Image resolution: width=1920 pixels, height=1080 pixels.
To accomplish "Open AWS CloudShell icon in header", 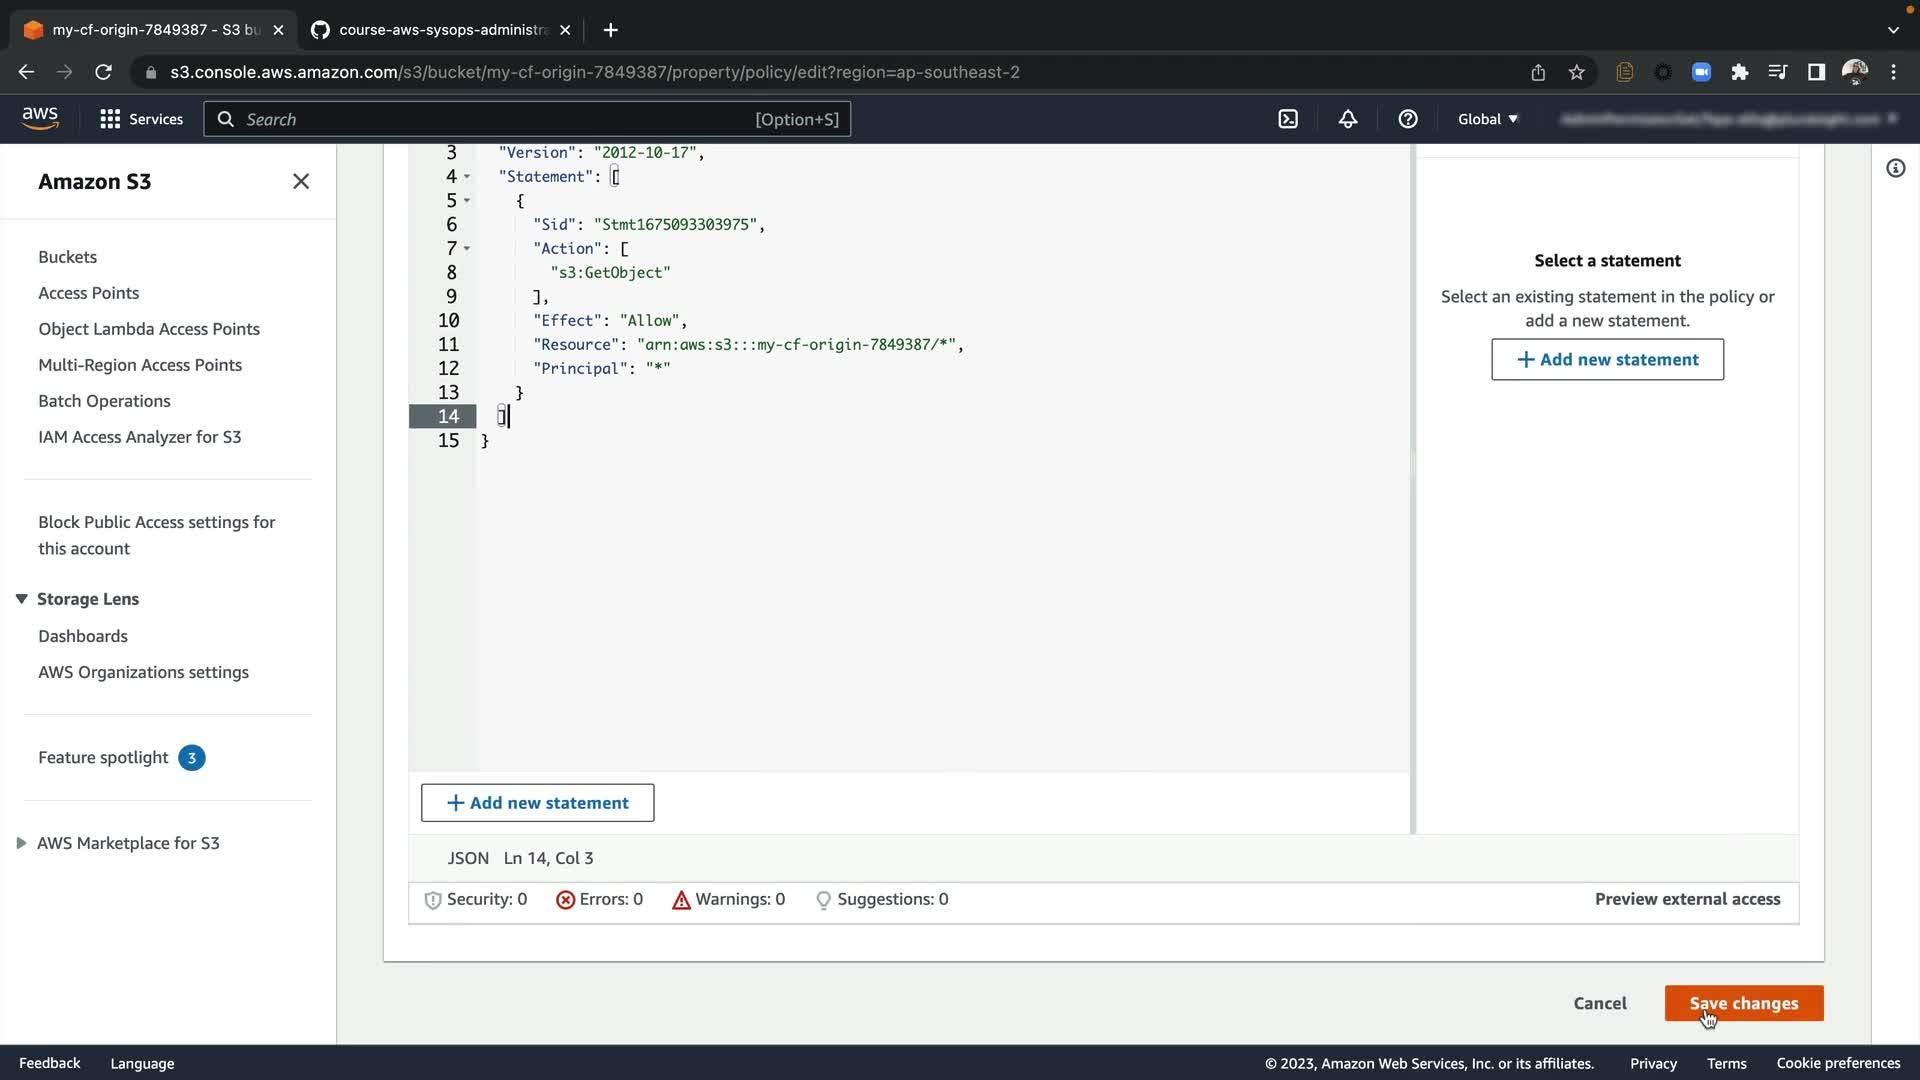I will 1288,119.
